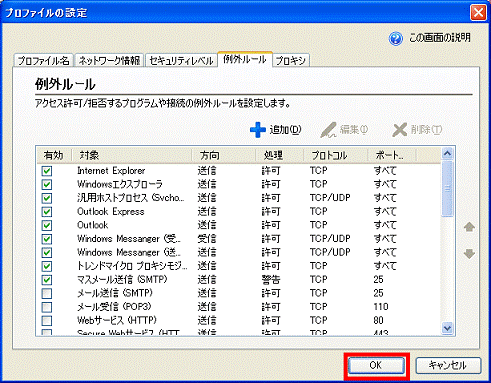This screenshot has width=491, height=383.
Task: Select the Outlook rule name
Action: [x=93, y=225]
